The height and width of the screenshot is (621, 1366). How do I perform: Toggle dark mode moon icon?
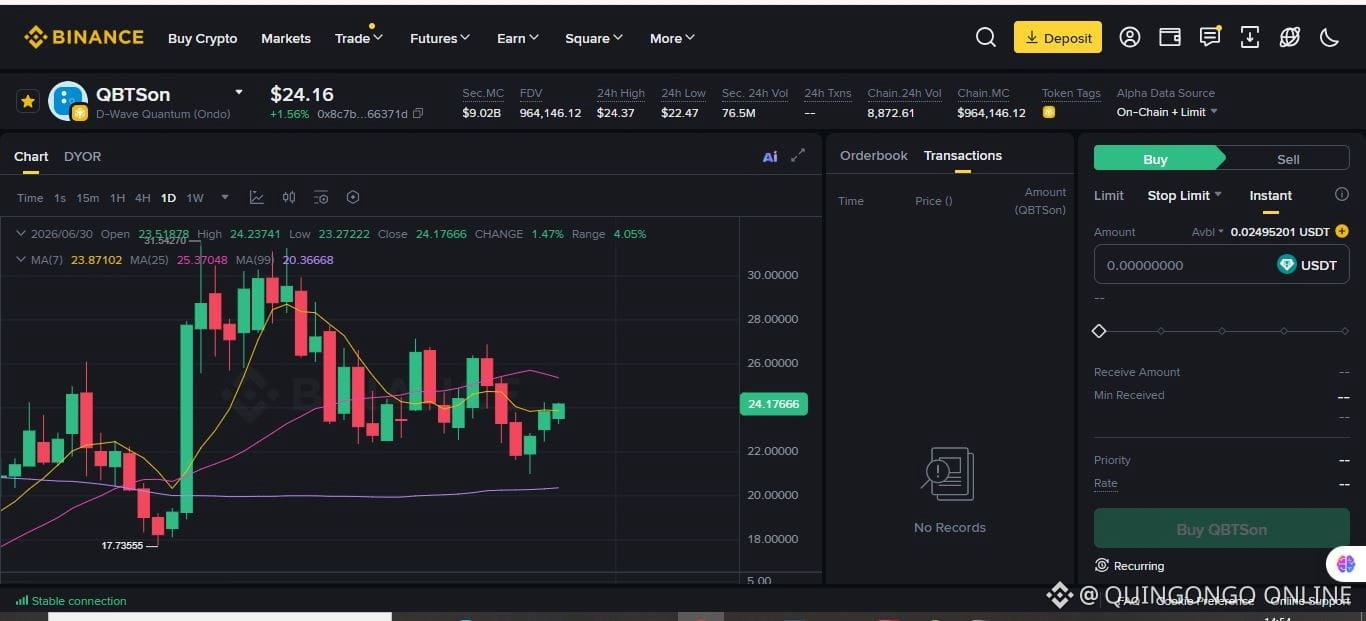(1330, 38)
